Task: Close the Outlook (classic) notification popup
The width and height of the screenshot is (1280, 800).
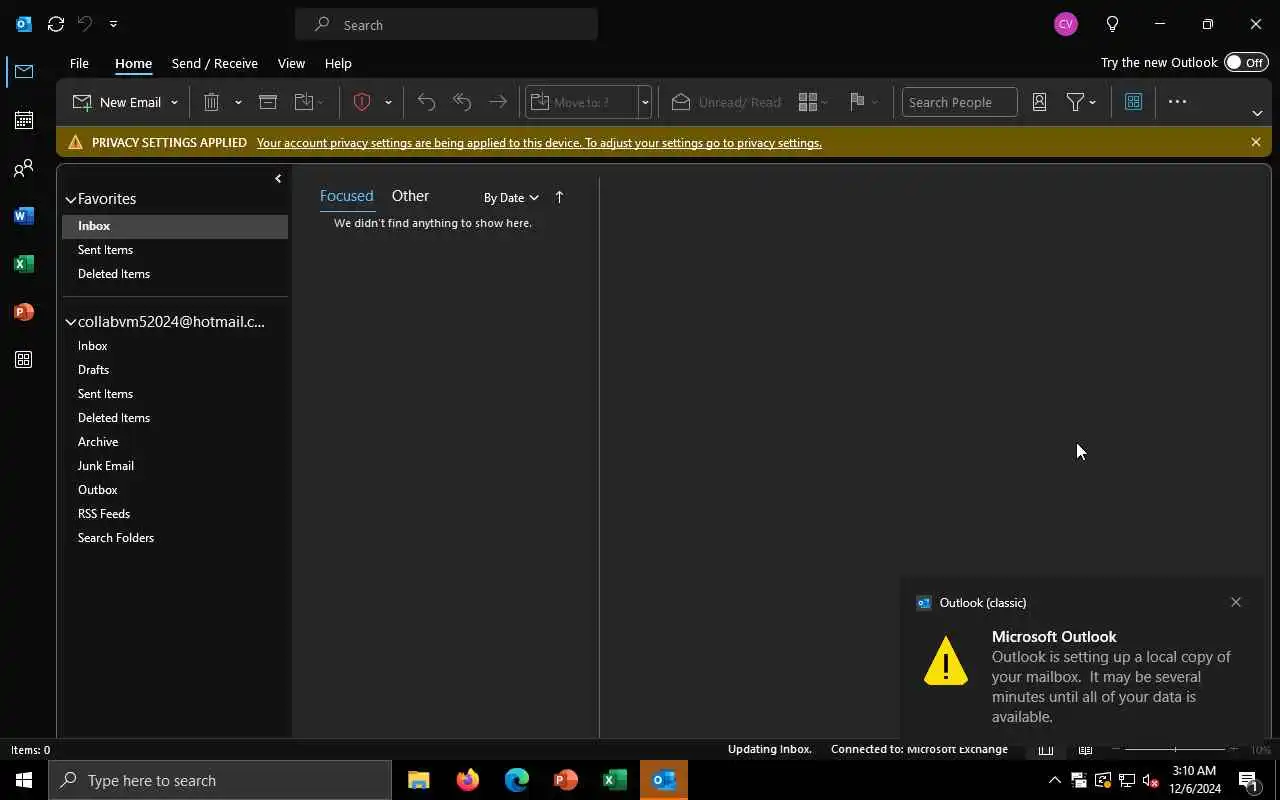Action: pos(1236,602)
